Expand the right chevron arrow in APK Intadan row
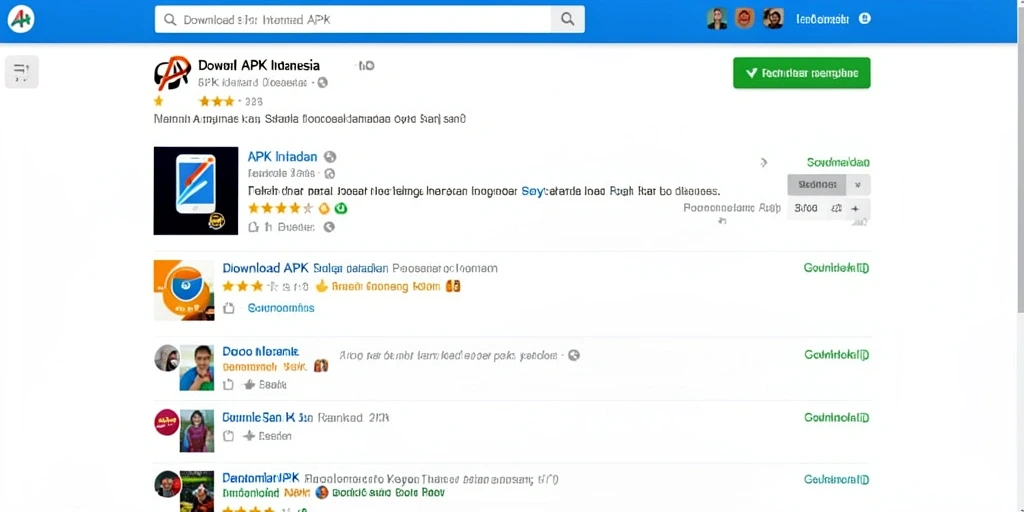Screen dimensions: 1024x512 pos(764,163)
